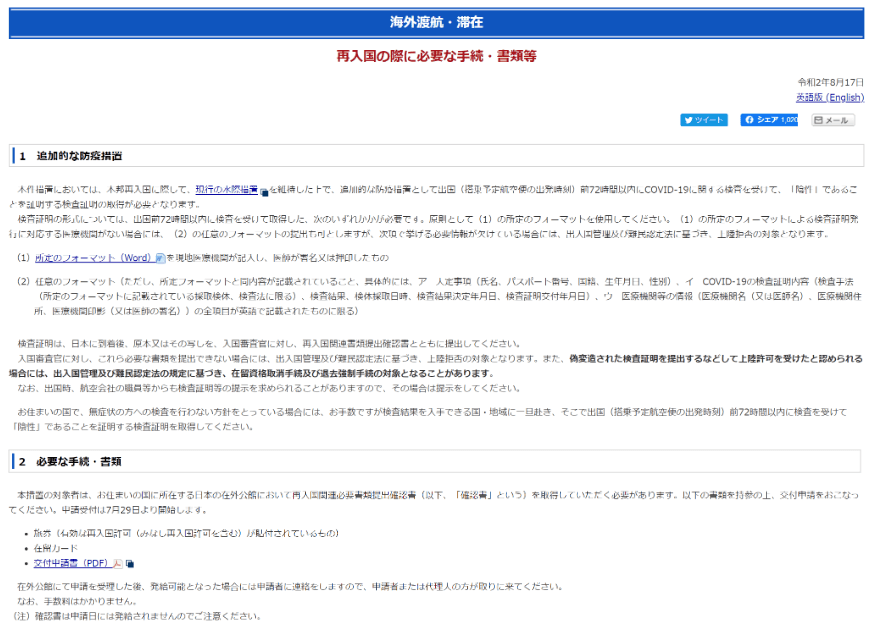876x631 pixels.
Task: Click the Twitter tweet button
Action: pos(704,120)
